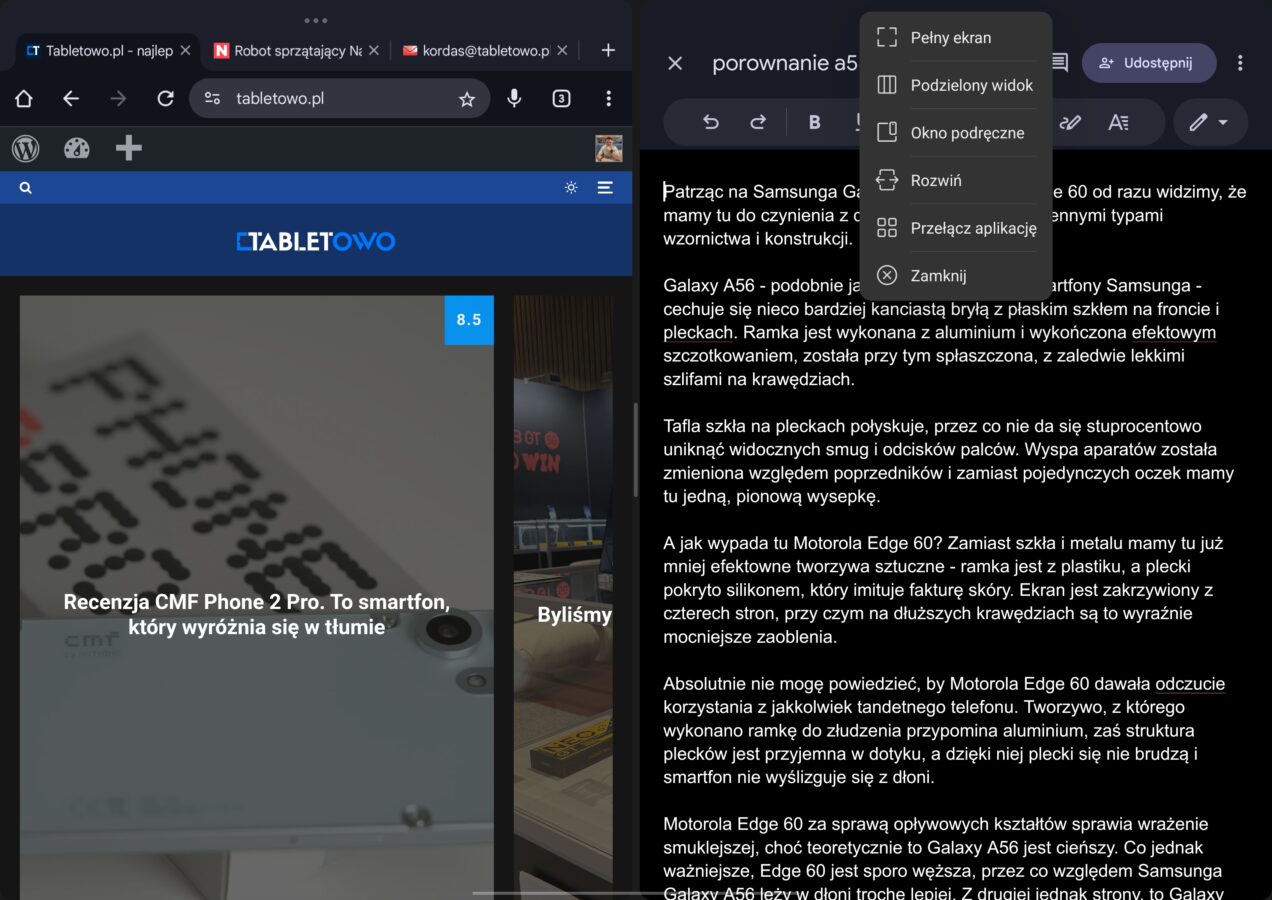Choose Przełącz aplikację option
This screenshot has height=900, width=1272.
point(956,228)
